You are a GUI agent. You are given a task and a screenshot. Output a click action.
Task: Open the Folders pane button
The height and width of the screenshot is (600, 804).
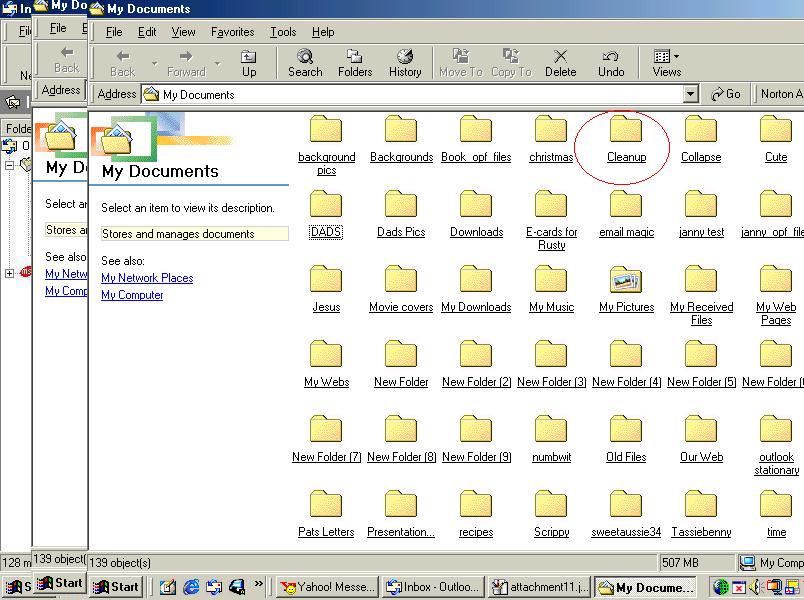(x=355, y=62)
